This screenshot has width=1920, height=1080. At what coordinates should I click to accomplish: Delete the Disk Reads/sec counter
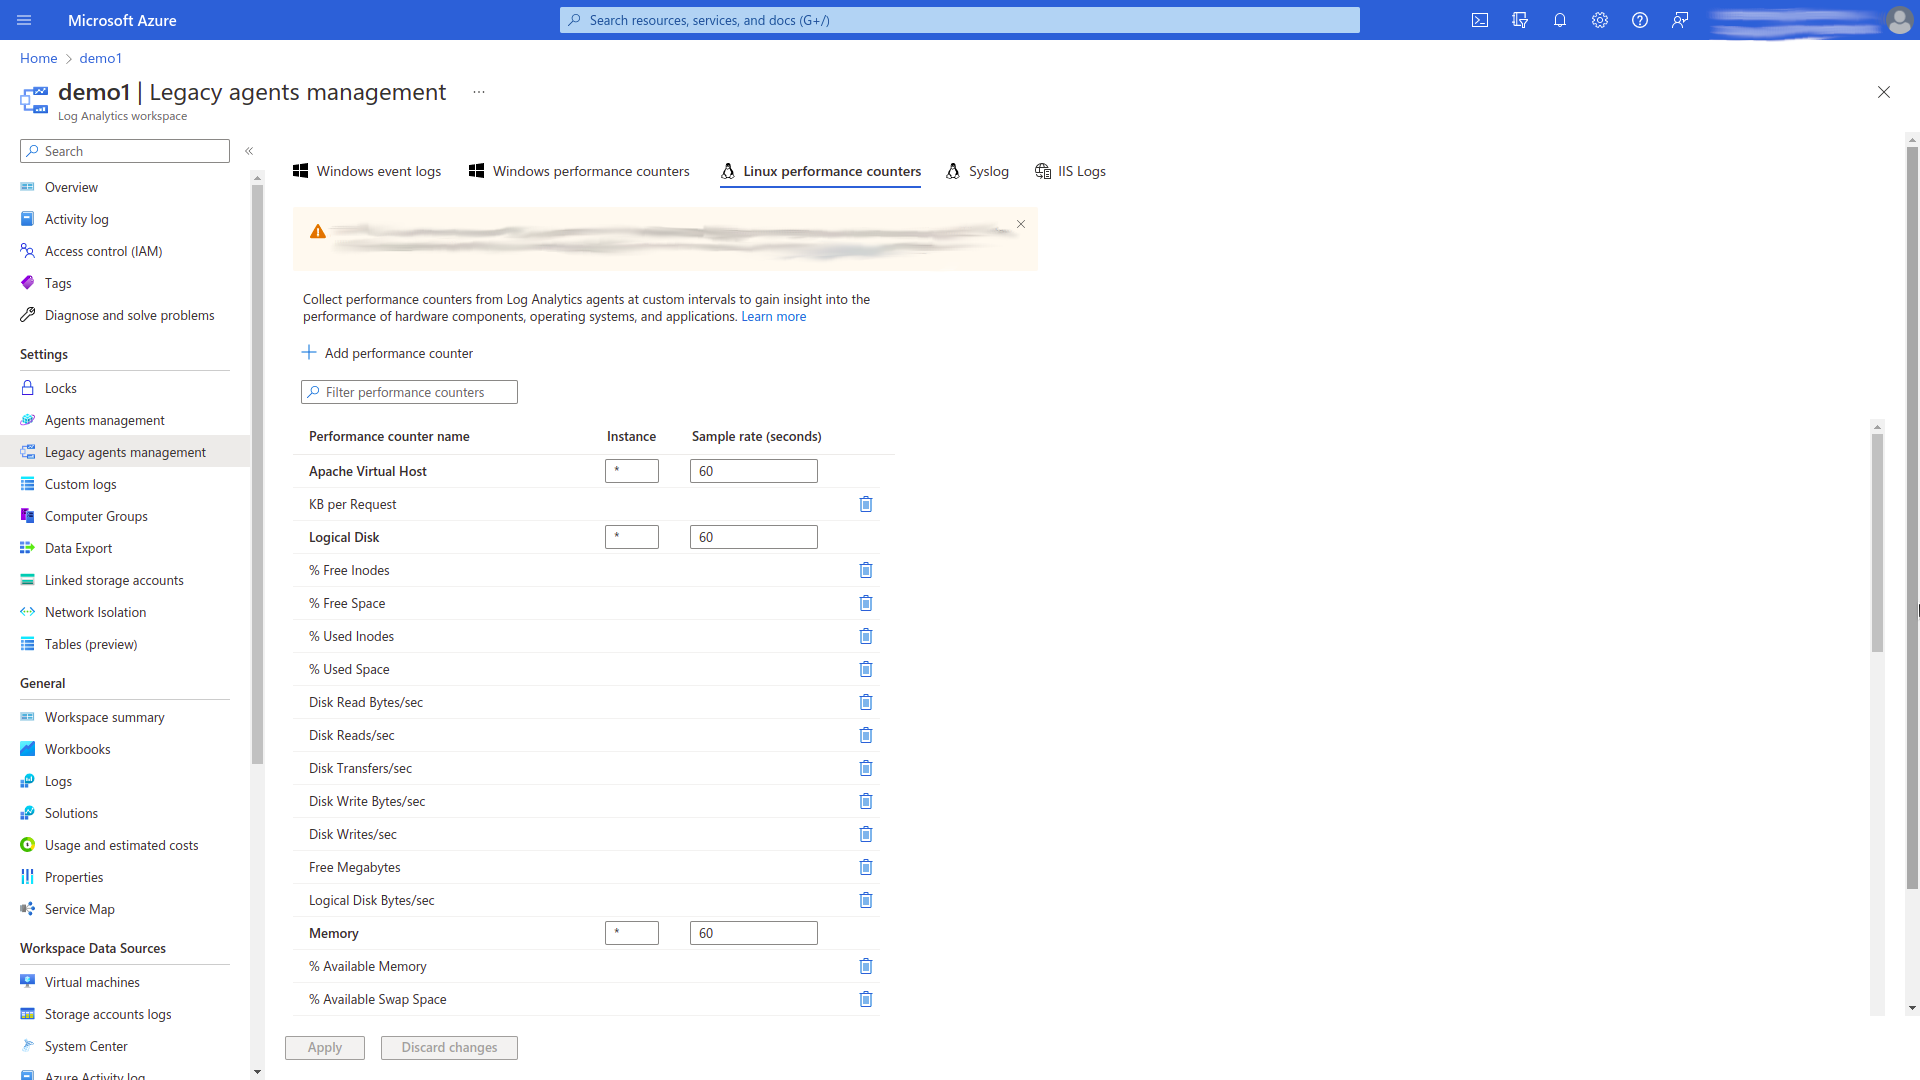tap(866, 735)
